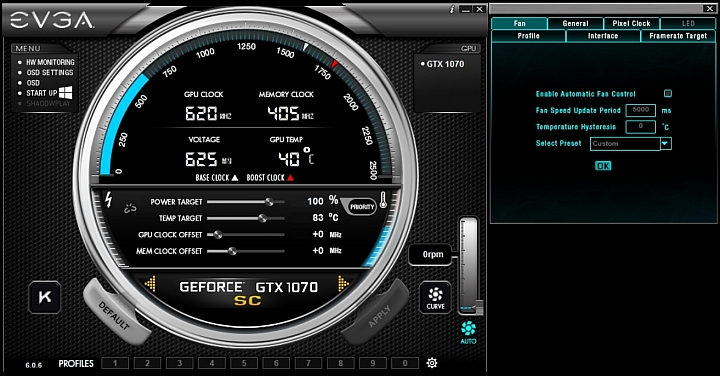Select profile slot 4

click(x=212, y=363)
